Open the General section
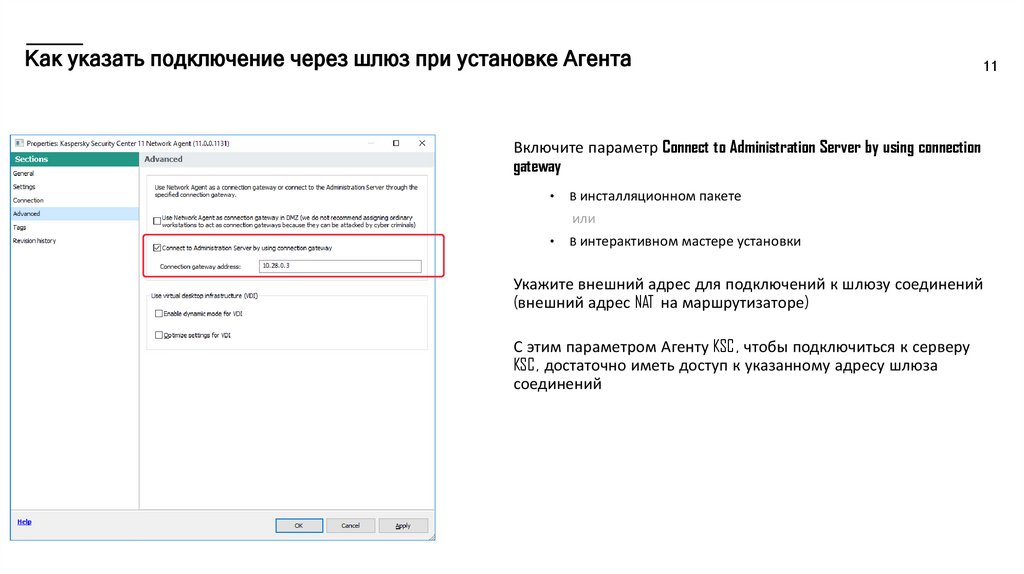 point(24,174)
